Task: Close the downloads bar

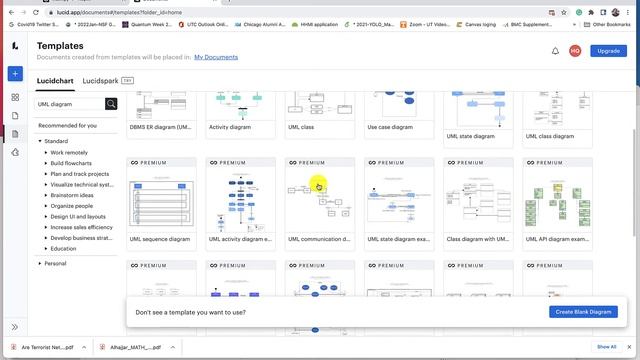Action: 629,347
